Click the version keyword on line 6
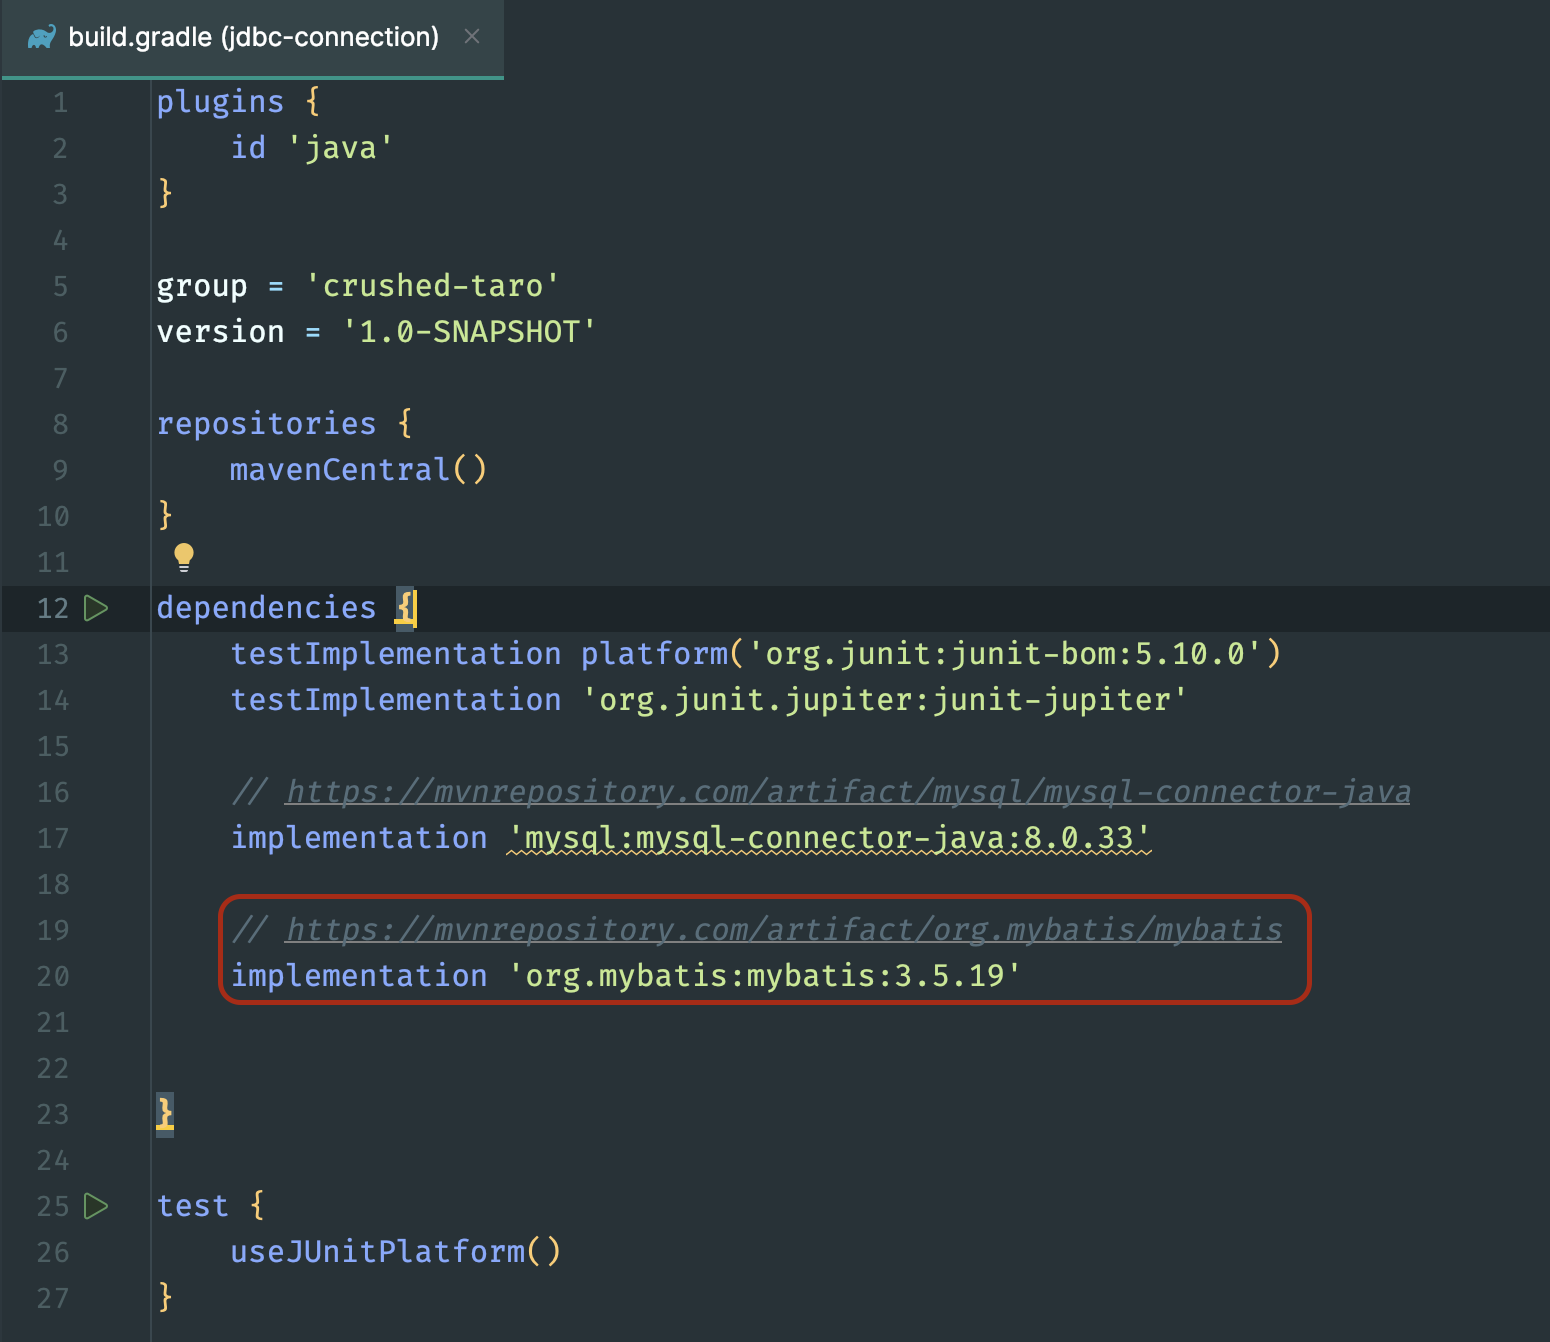Screen dimensions: 1550x1342 click(221, 332)
